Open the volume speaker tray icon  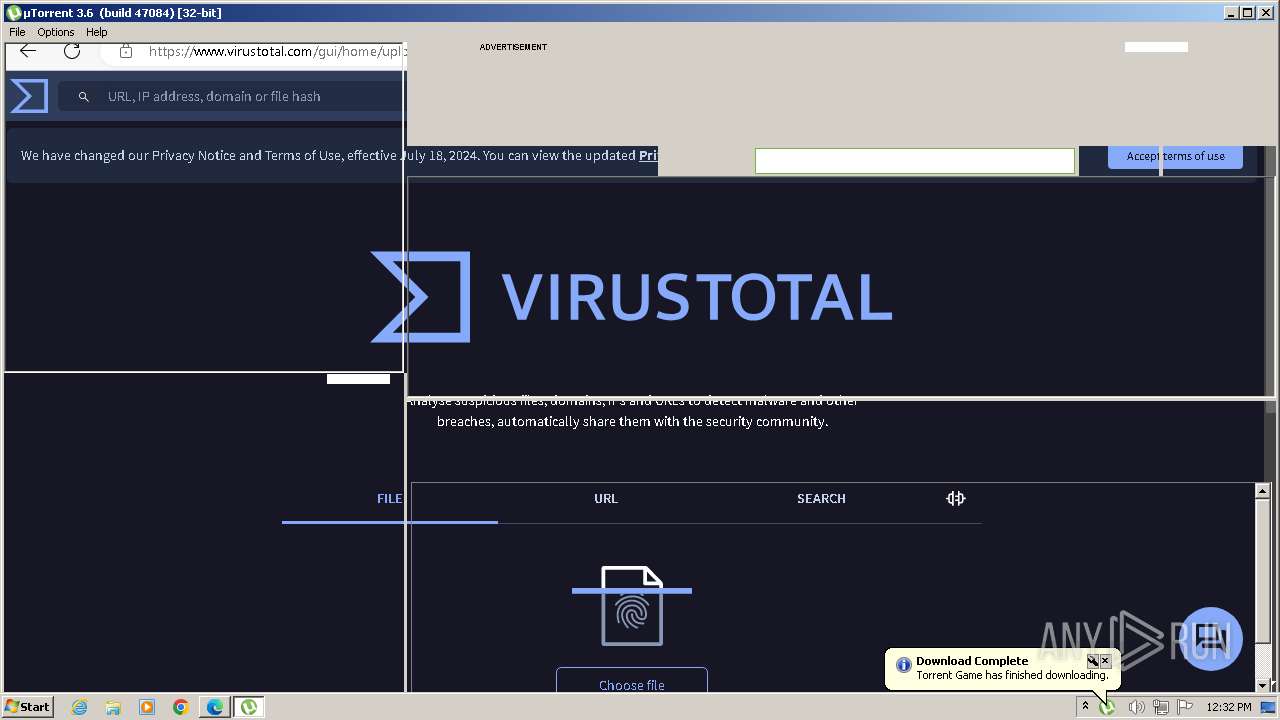pyautogui.click(x=1136, y=707)
